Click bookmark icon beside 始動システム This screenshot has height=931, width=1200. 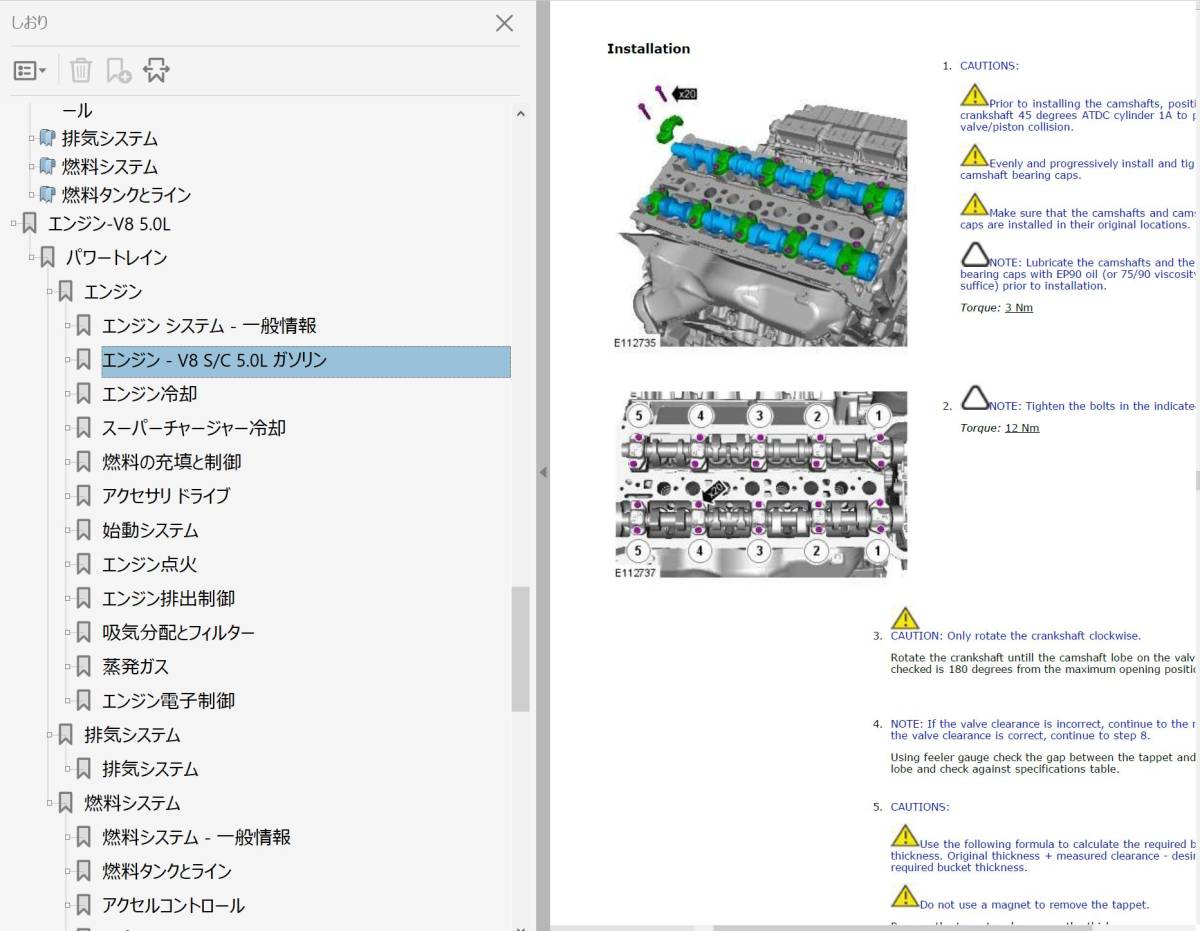[84, 530]
